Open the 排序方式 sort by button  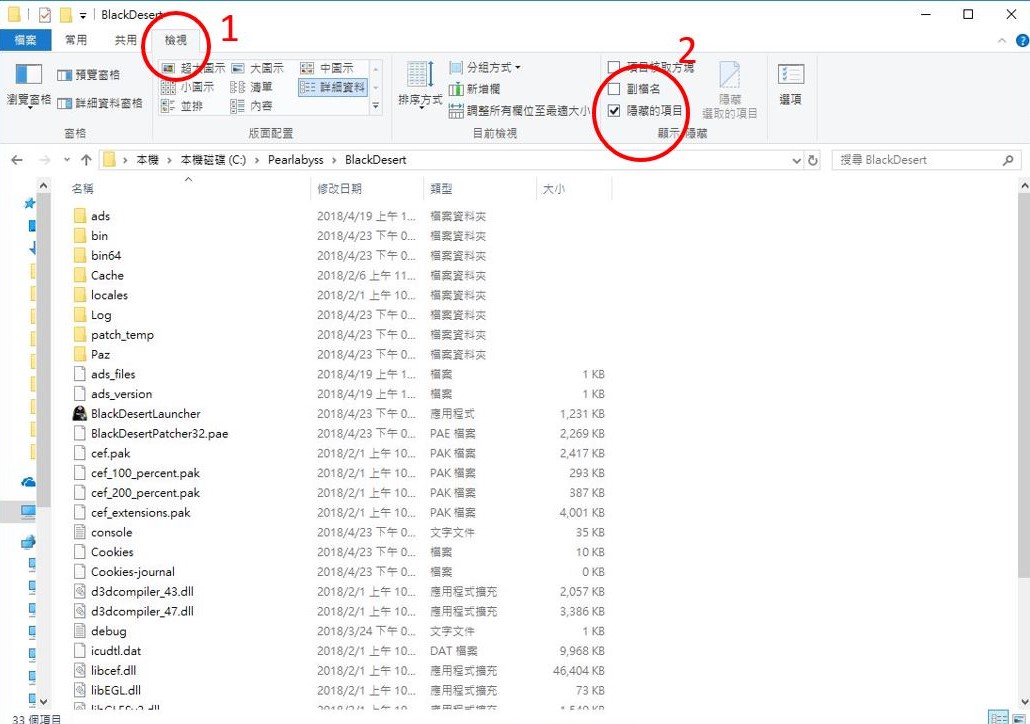pyautogui.click(x=420, y=84)
